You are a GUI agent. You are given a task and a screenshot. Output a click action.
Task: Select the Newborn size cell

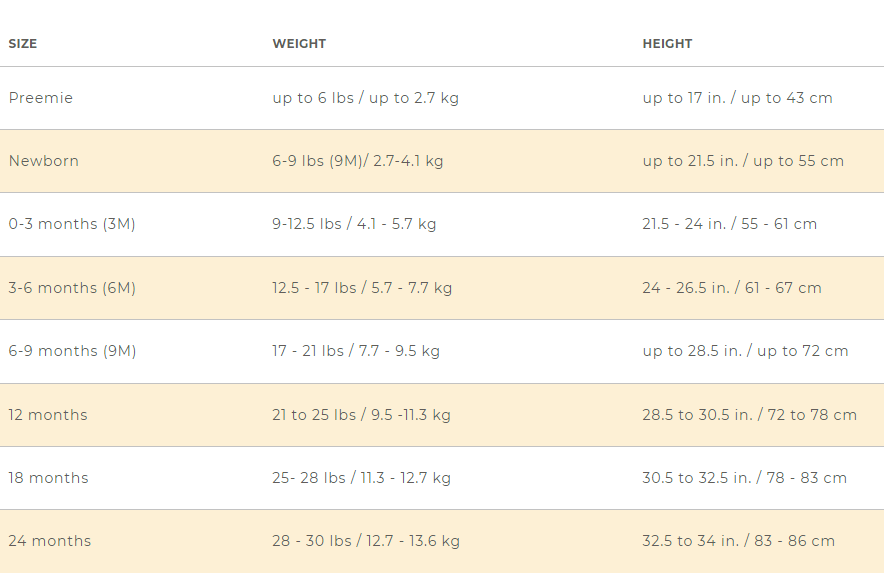[x=43, y=161]
